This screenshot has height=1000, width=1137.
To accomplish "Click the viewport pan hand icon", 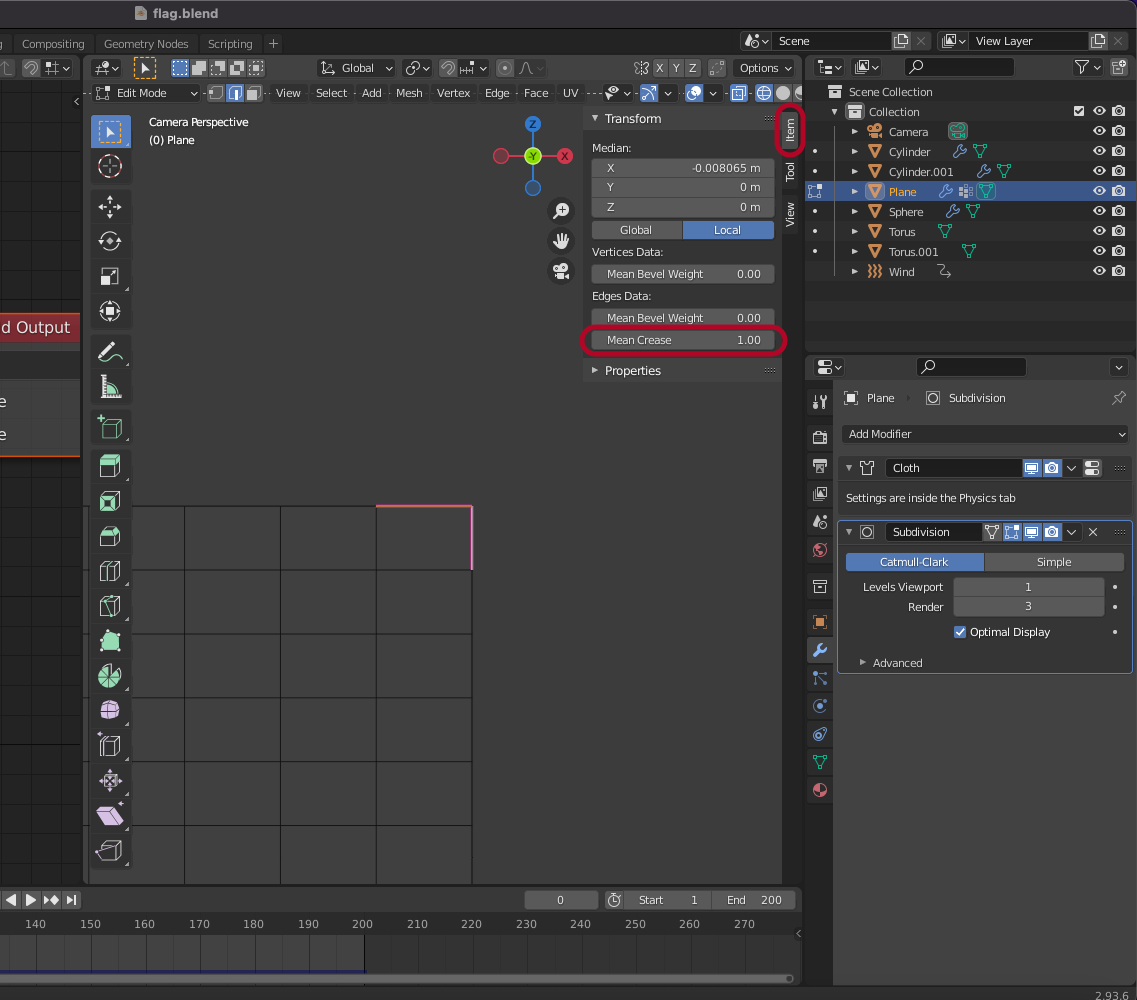I will coord(561,241).
